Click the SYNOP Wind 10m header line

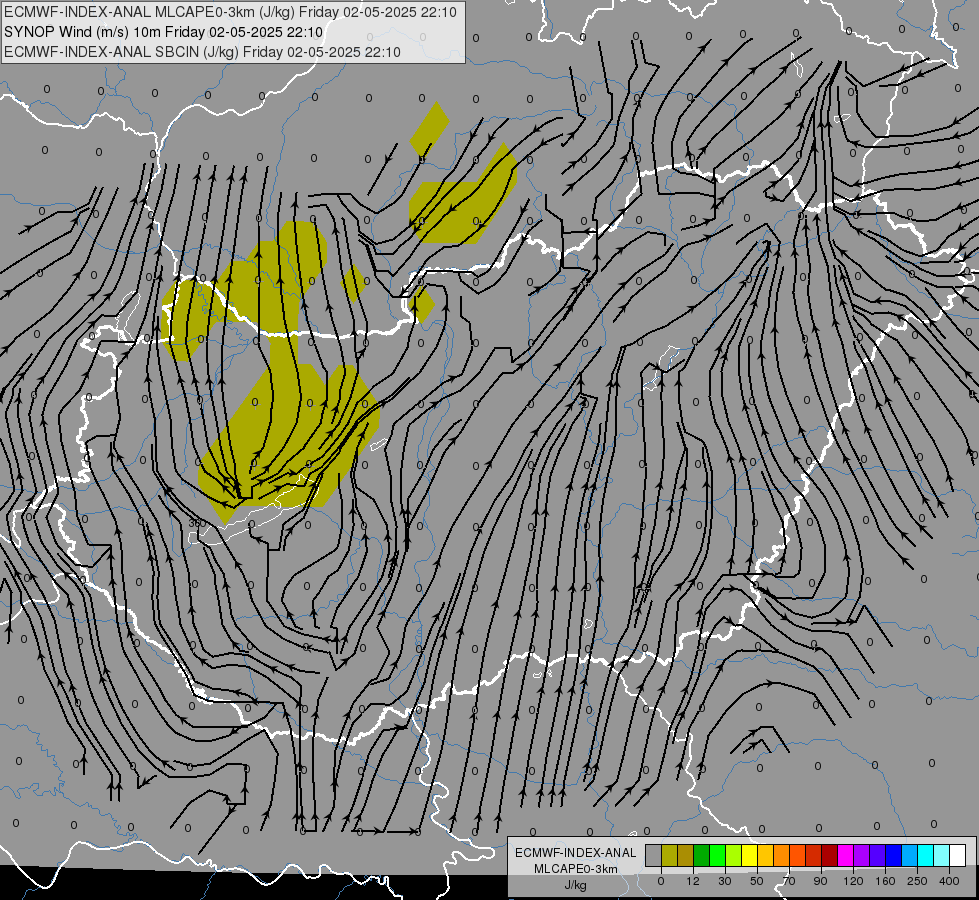coord(163,32)
